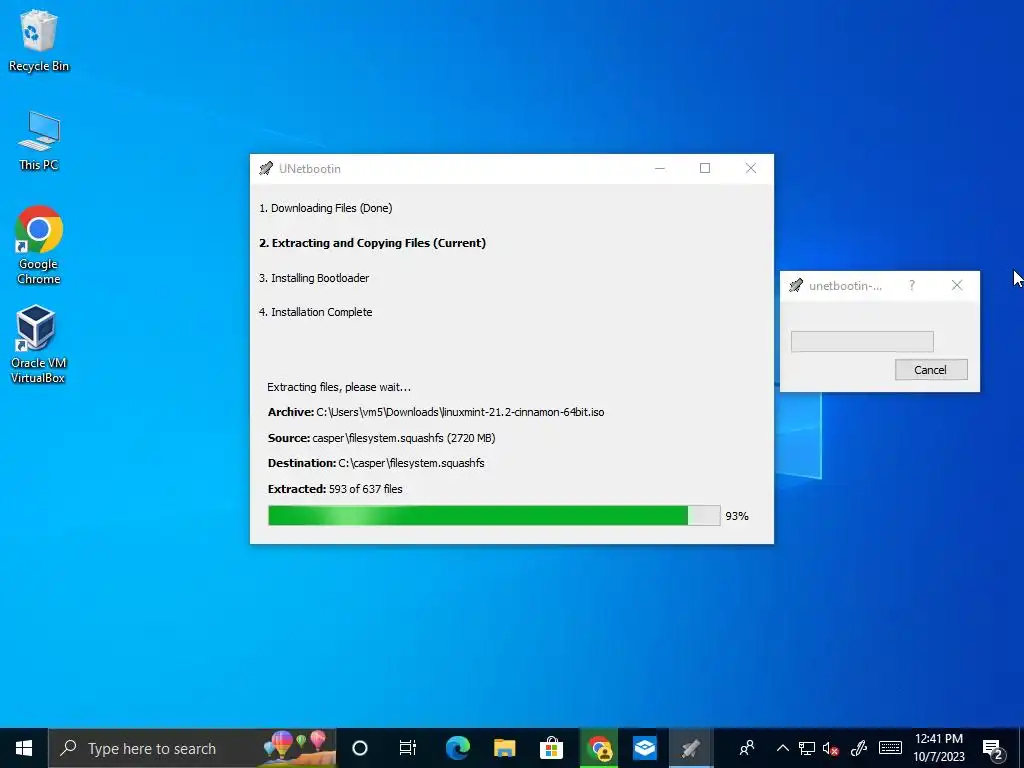Click 'Extracted: 593 of 637 files' line

[x=335, y=489]
